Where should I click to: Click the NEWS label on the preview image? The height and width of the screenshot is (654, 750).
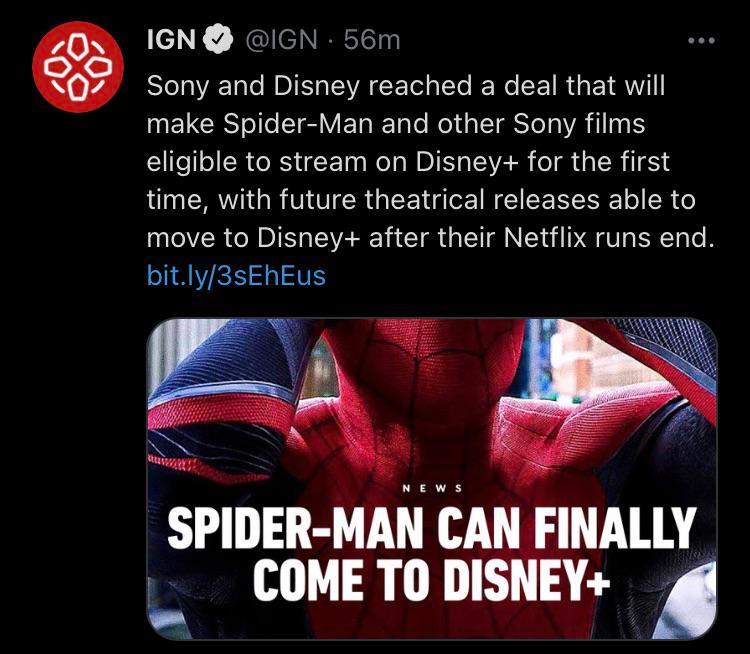432,488
